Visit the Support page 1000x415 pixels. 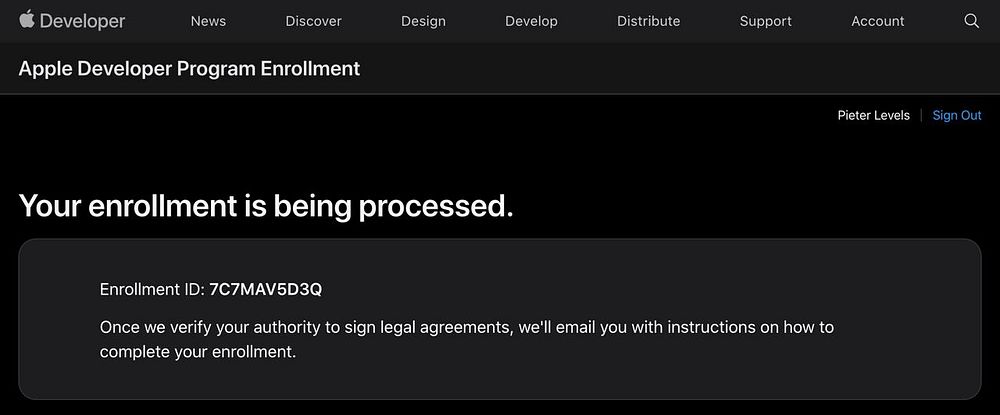point(765,21)
